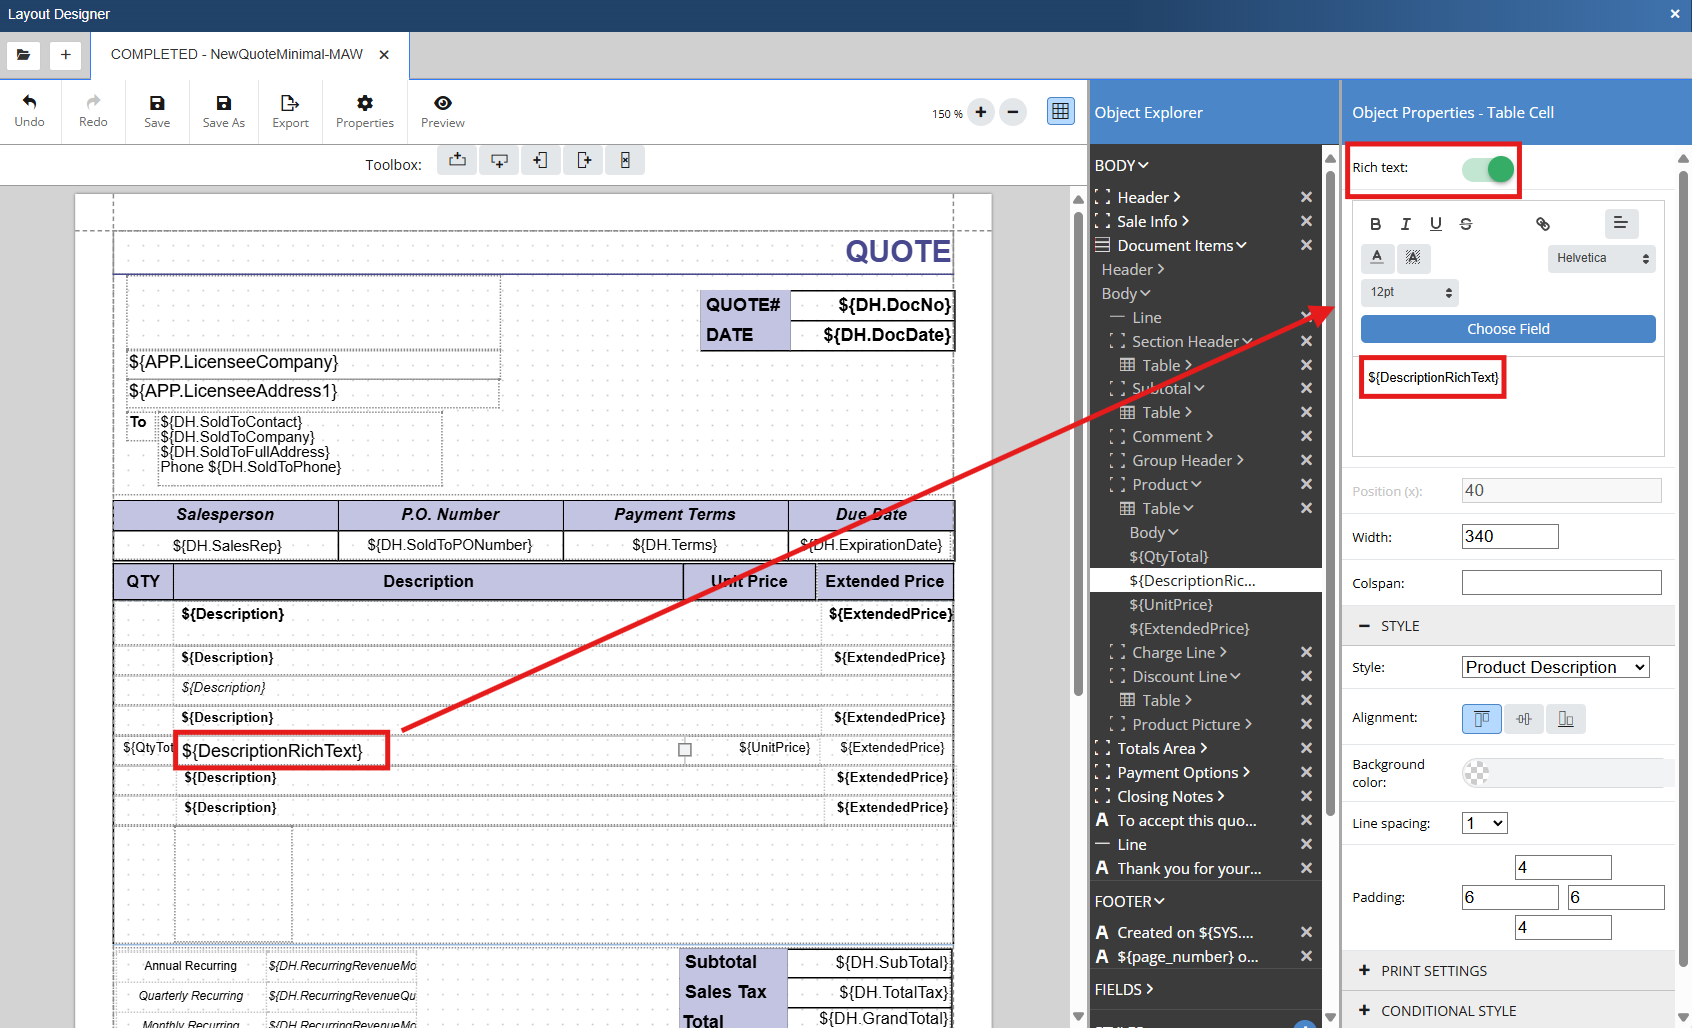
Task: Toggle the grid display button
Action: point(1060,112)
